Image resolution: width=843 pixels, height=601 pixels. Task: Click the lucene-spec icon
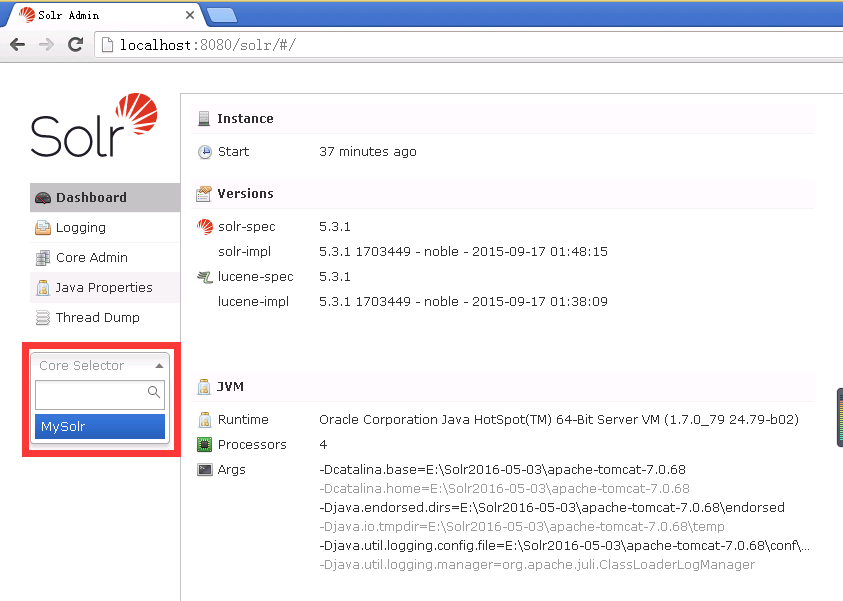[x=205, y=277]
